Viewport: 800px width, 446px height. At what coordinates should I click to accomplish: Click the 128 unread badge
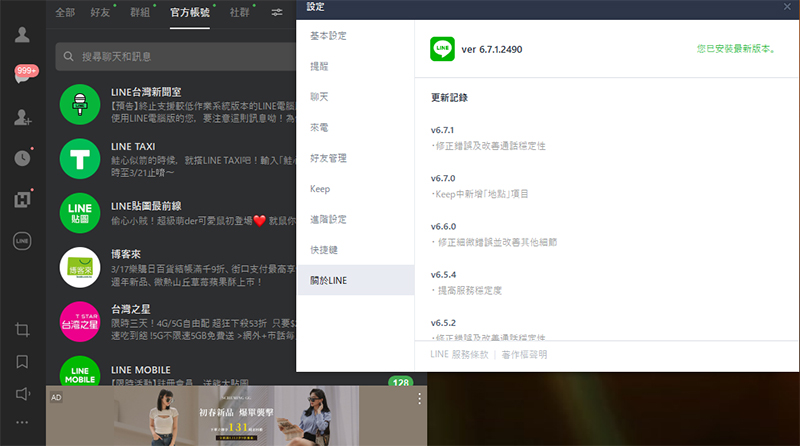tap(401, 382)
